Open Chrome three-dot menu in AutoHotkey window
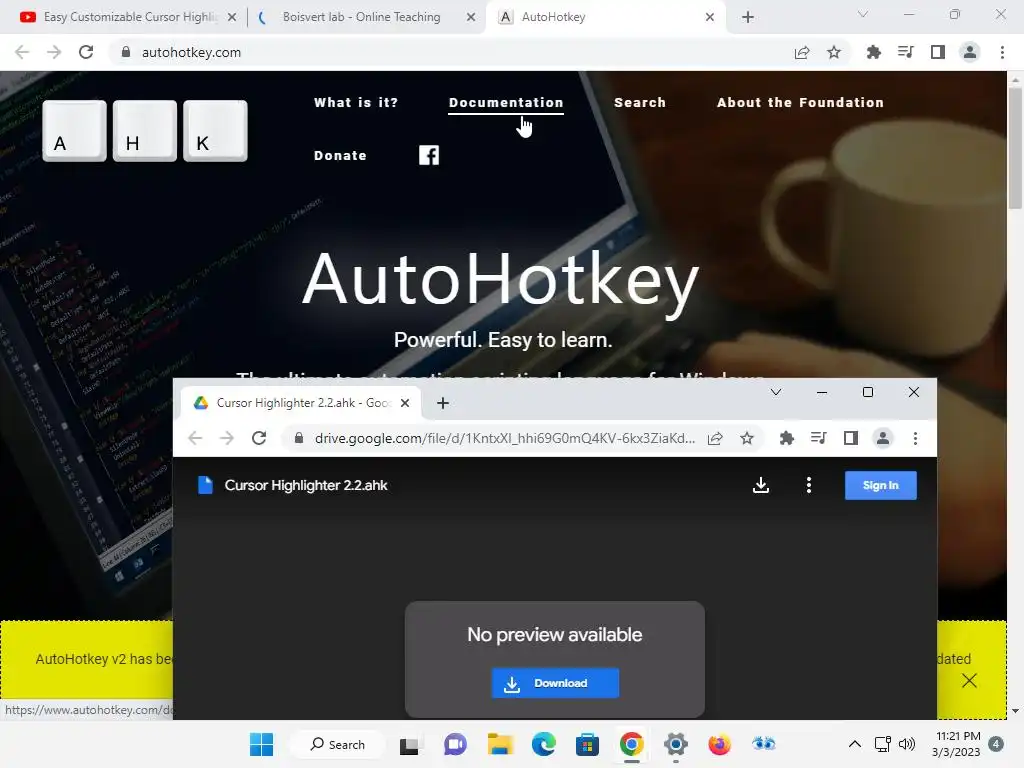This screenshot has width=1024, height=768. tap(1002, 52)
